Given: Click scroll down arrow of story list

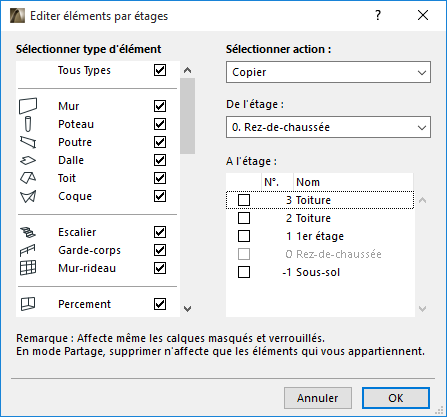Looking at the screenshot, I should (x=422, y=309).
